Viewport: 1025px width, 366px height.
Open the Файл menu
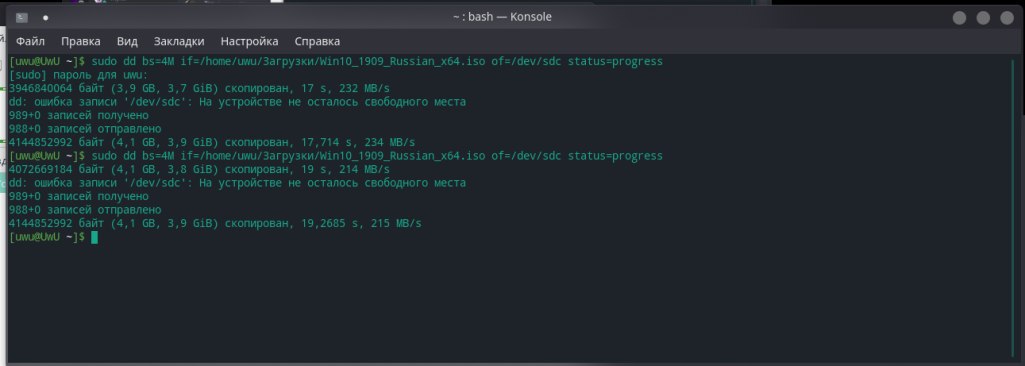coord(30,41)
